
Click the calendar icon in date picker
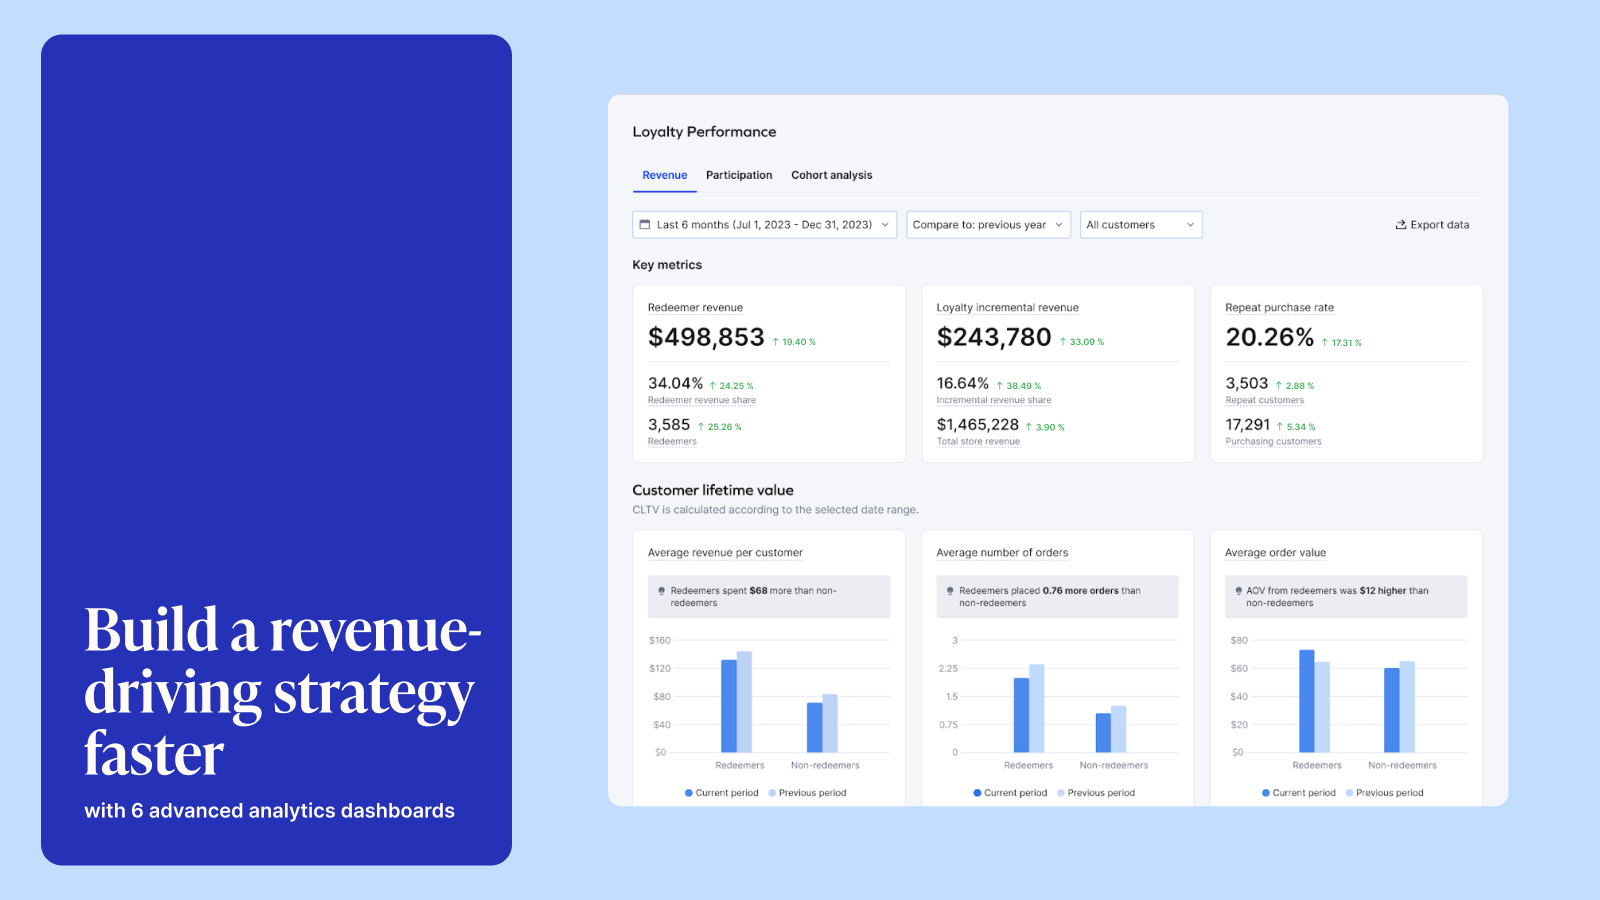pos(645,225)
